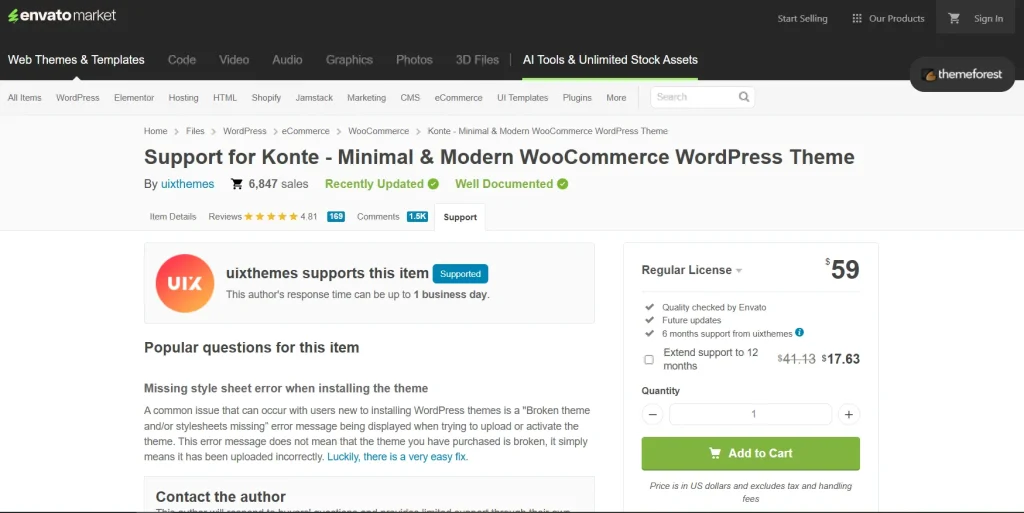
Task: Open the 3D Files menu
Action: (477, 60)
